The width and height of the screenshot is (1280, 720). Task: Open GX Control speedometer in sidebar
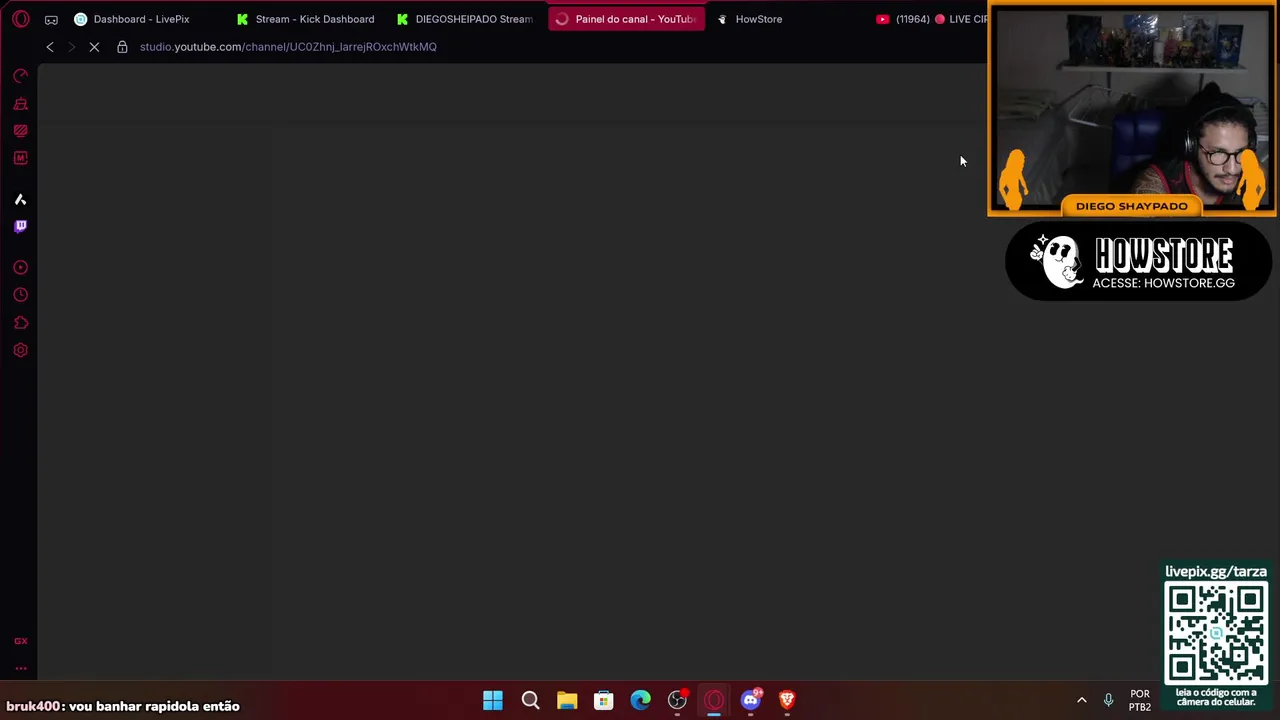pyautogui.click(x=20, y=76)
